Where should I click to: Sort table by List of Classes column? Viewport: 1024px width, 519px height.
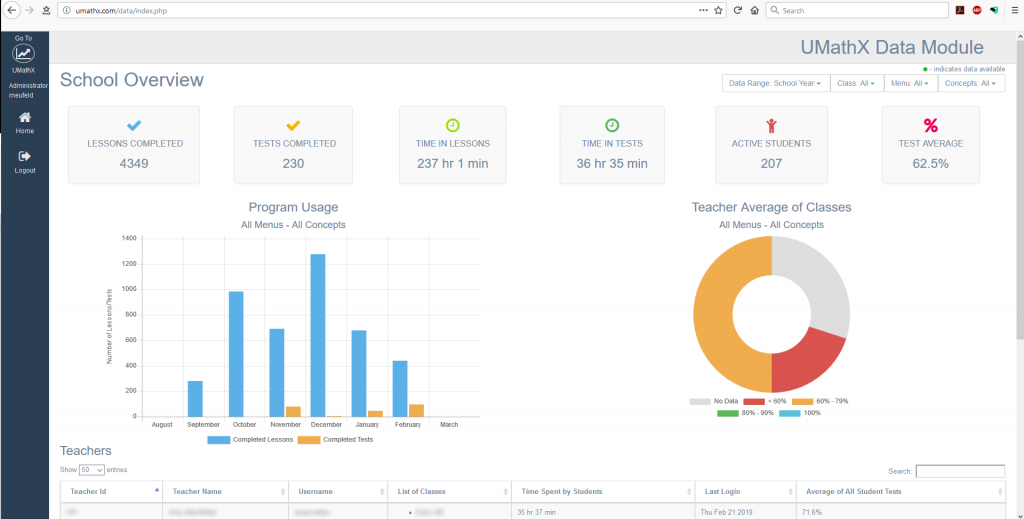450,492
